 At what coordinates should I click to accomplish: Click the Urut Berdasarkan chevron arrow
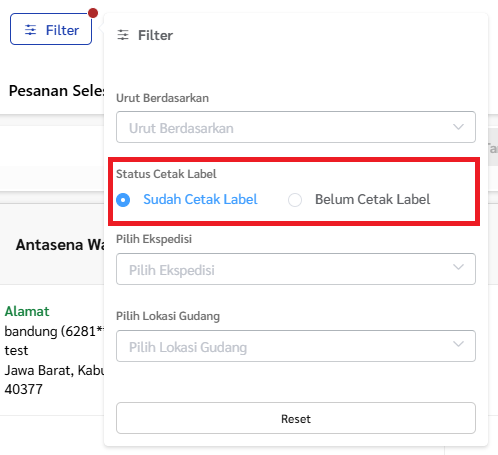458,127
